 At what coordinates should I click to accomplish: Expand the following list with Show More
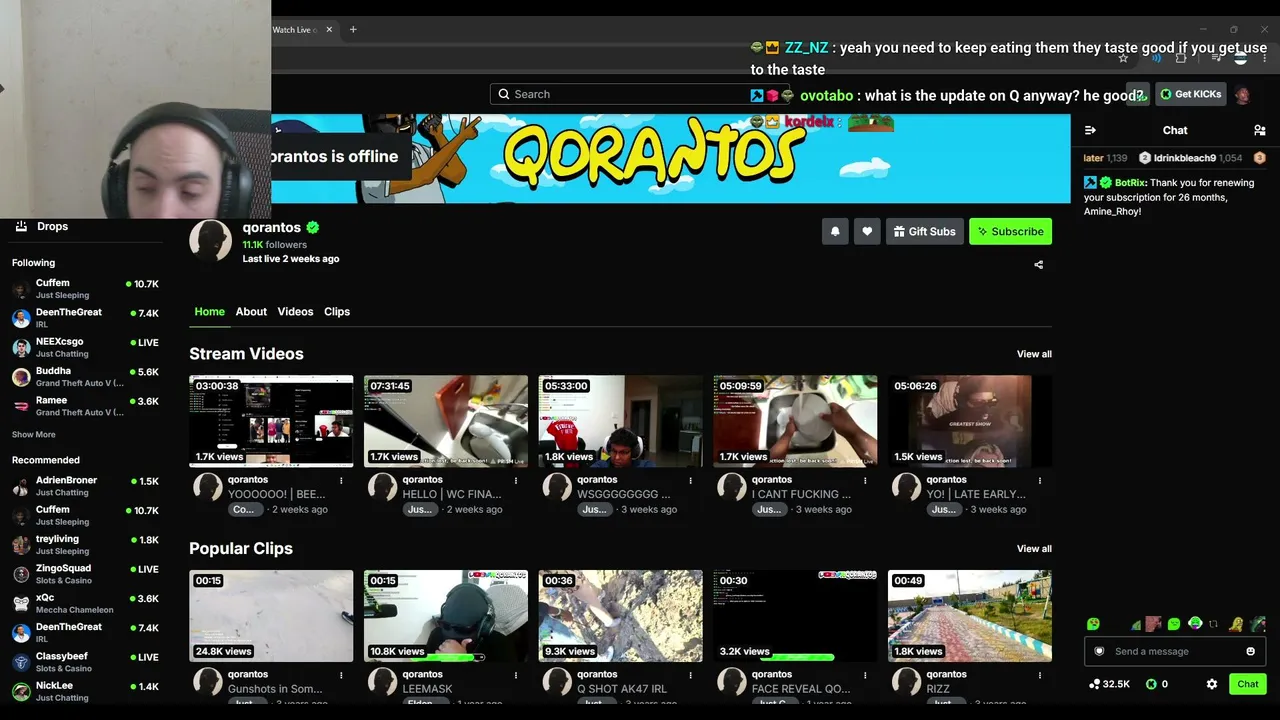(34, 435)
